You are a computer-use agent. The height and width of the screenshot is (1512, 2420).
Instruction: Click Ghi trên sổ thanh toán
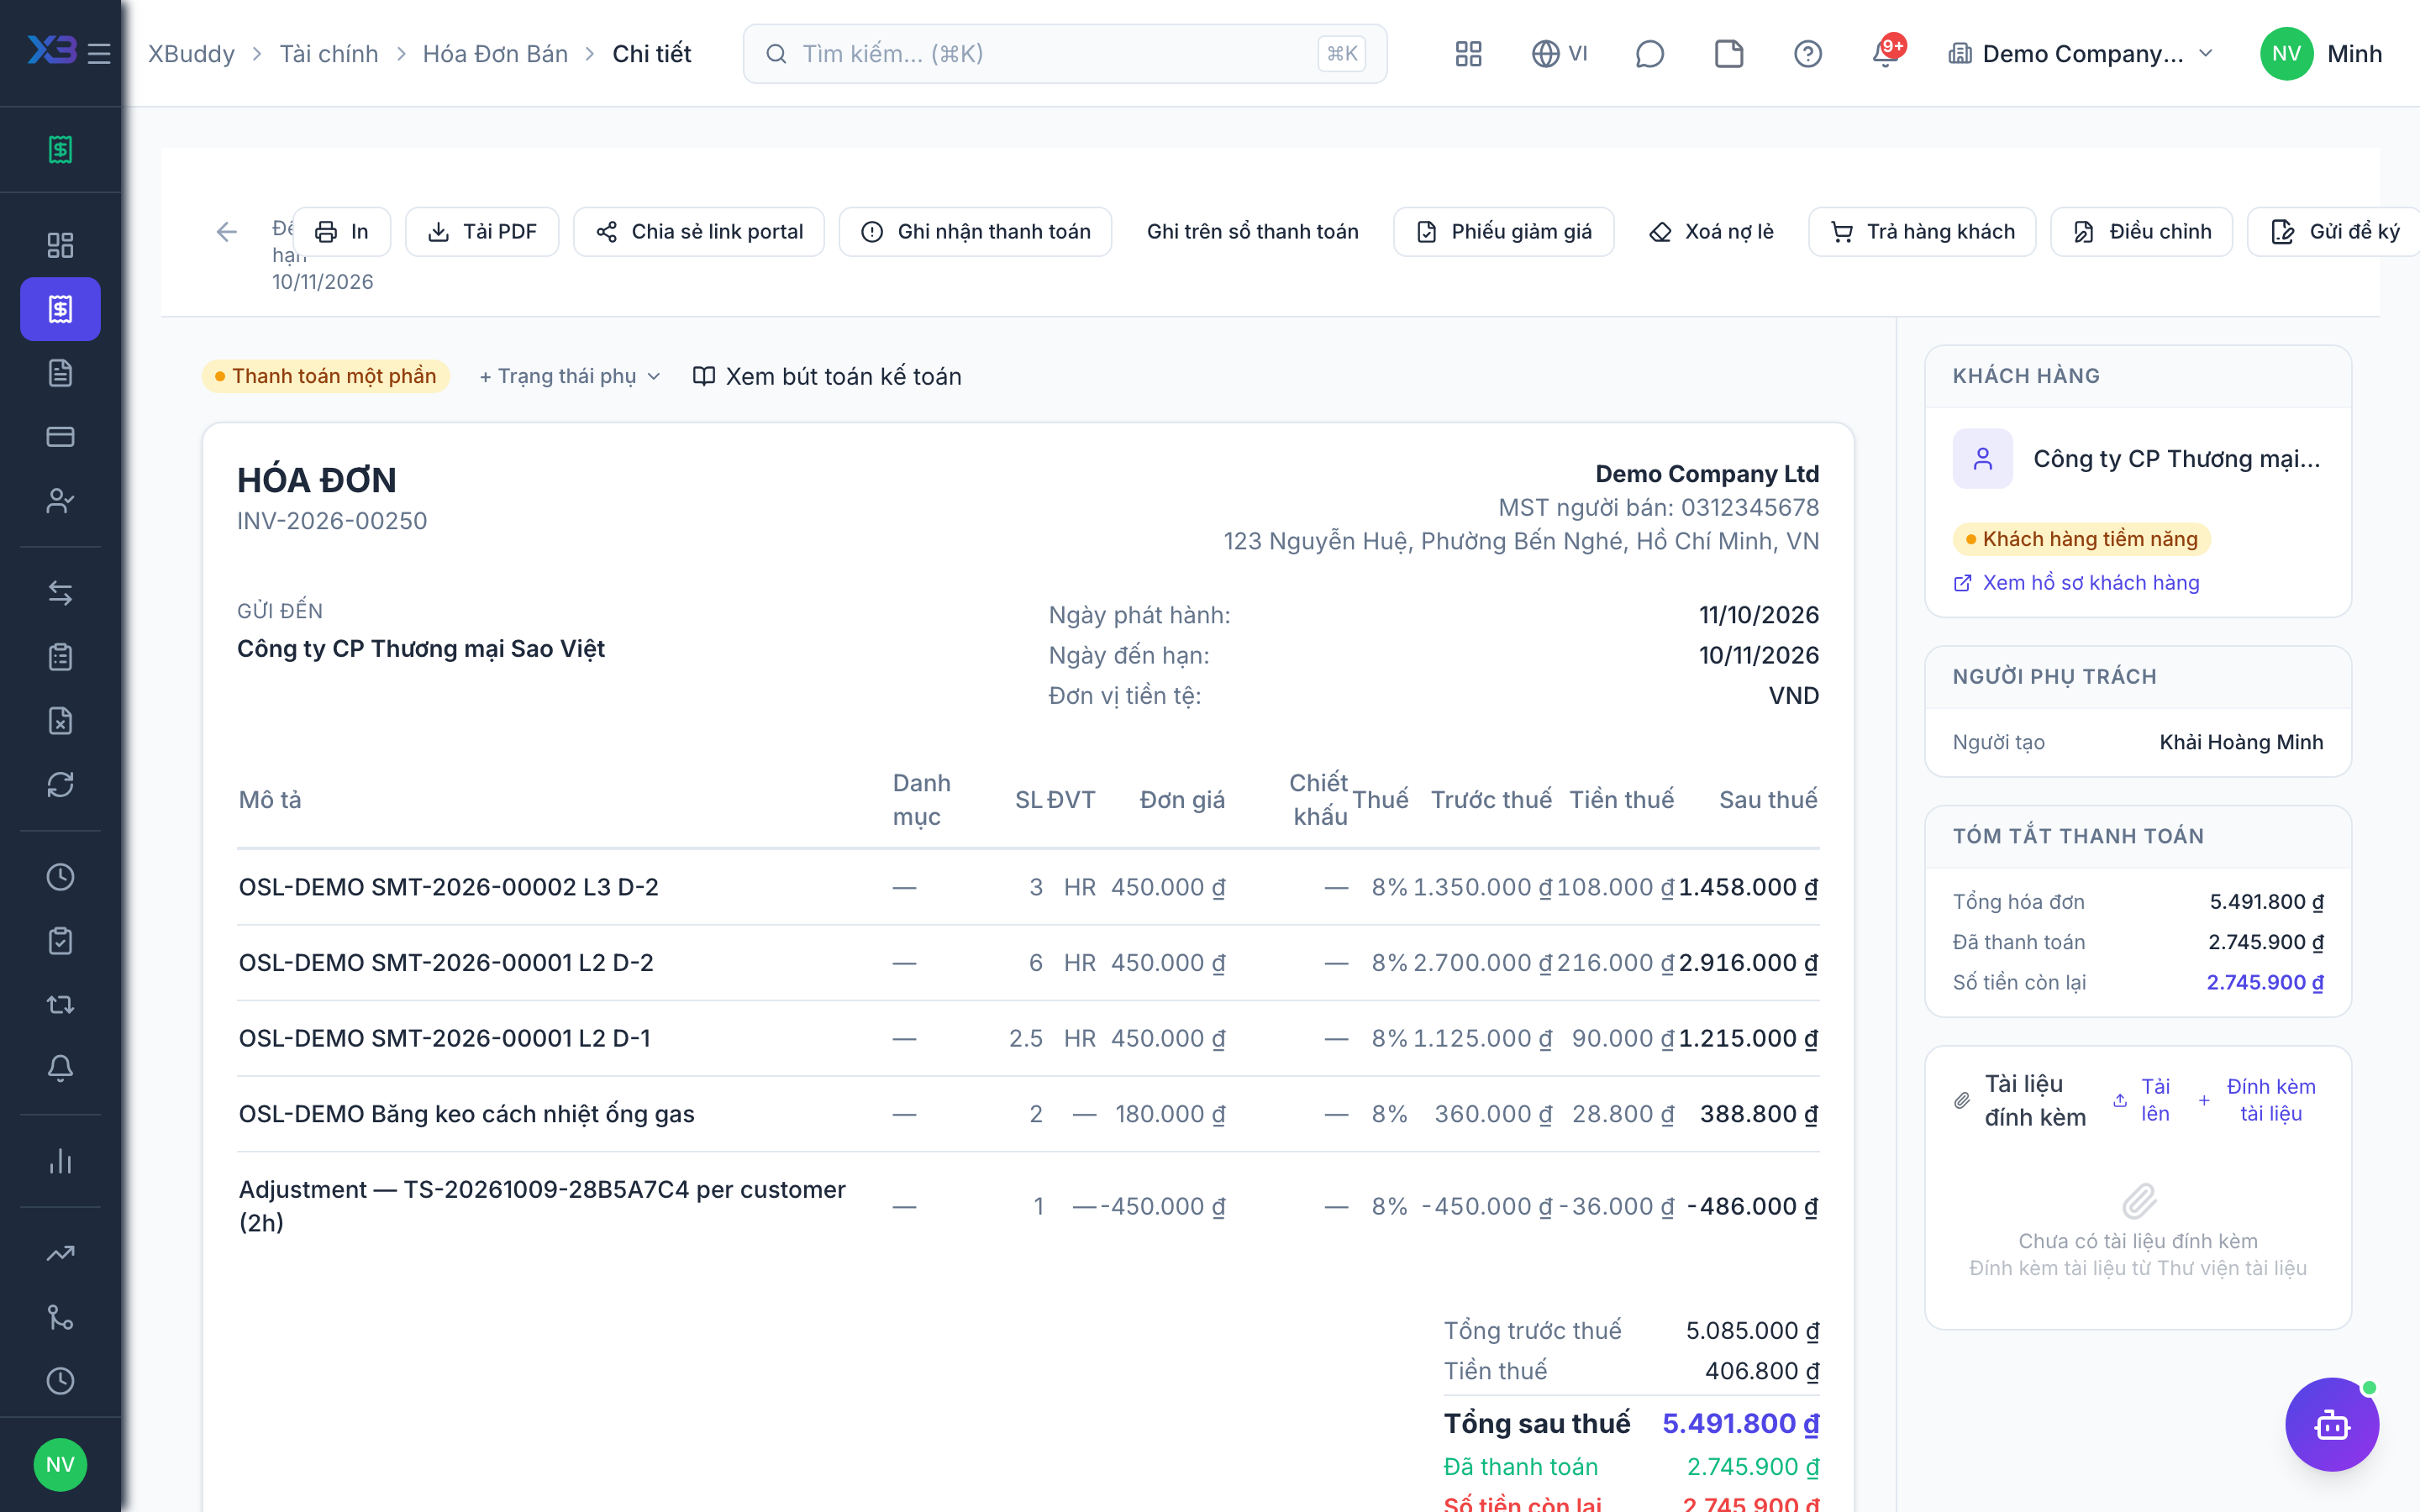point(1252,232)
